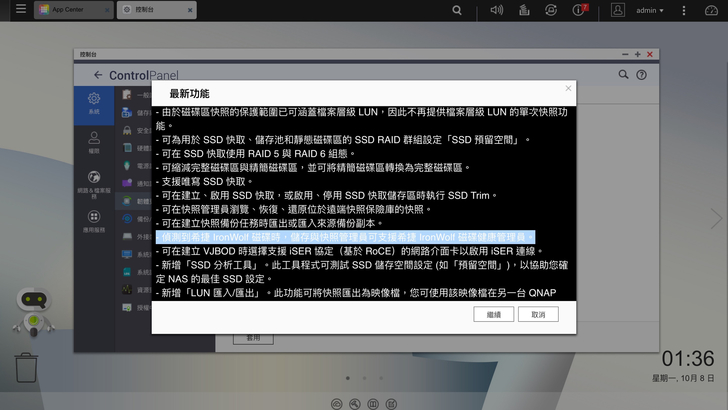Click first bottom dock cloud icon
The height and width of the screenshot is (410, 728).
(337, 404)
